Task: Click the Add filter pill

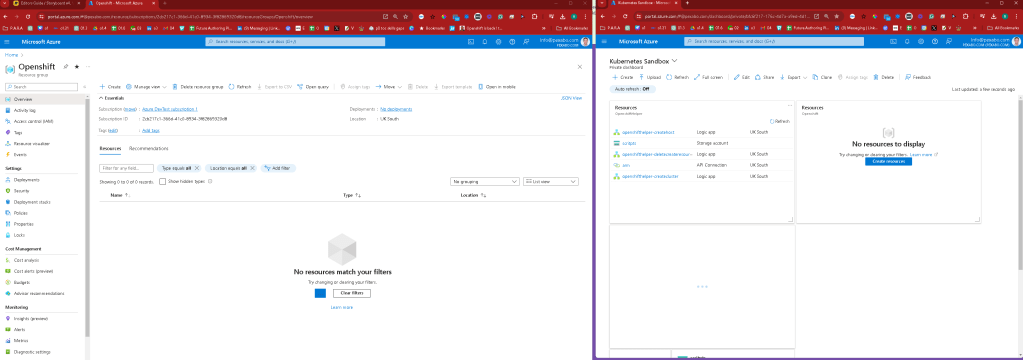Action: pos(277,168)
